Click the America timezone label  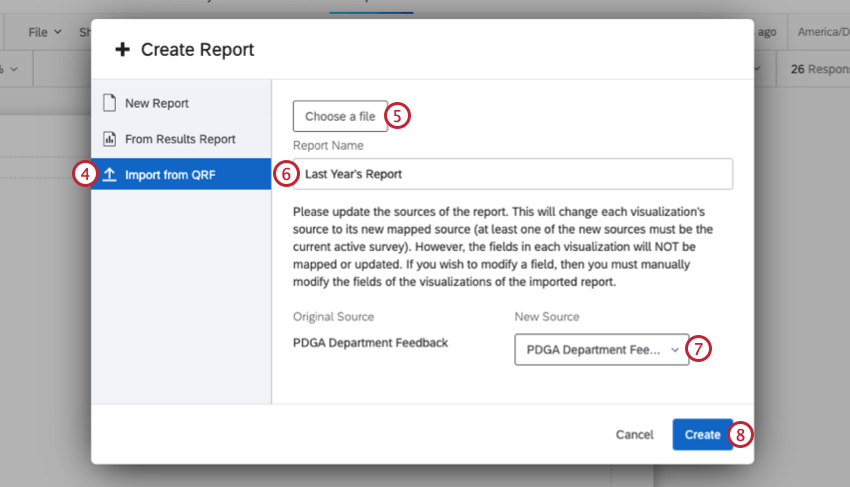[822, 32]
